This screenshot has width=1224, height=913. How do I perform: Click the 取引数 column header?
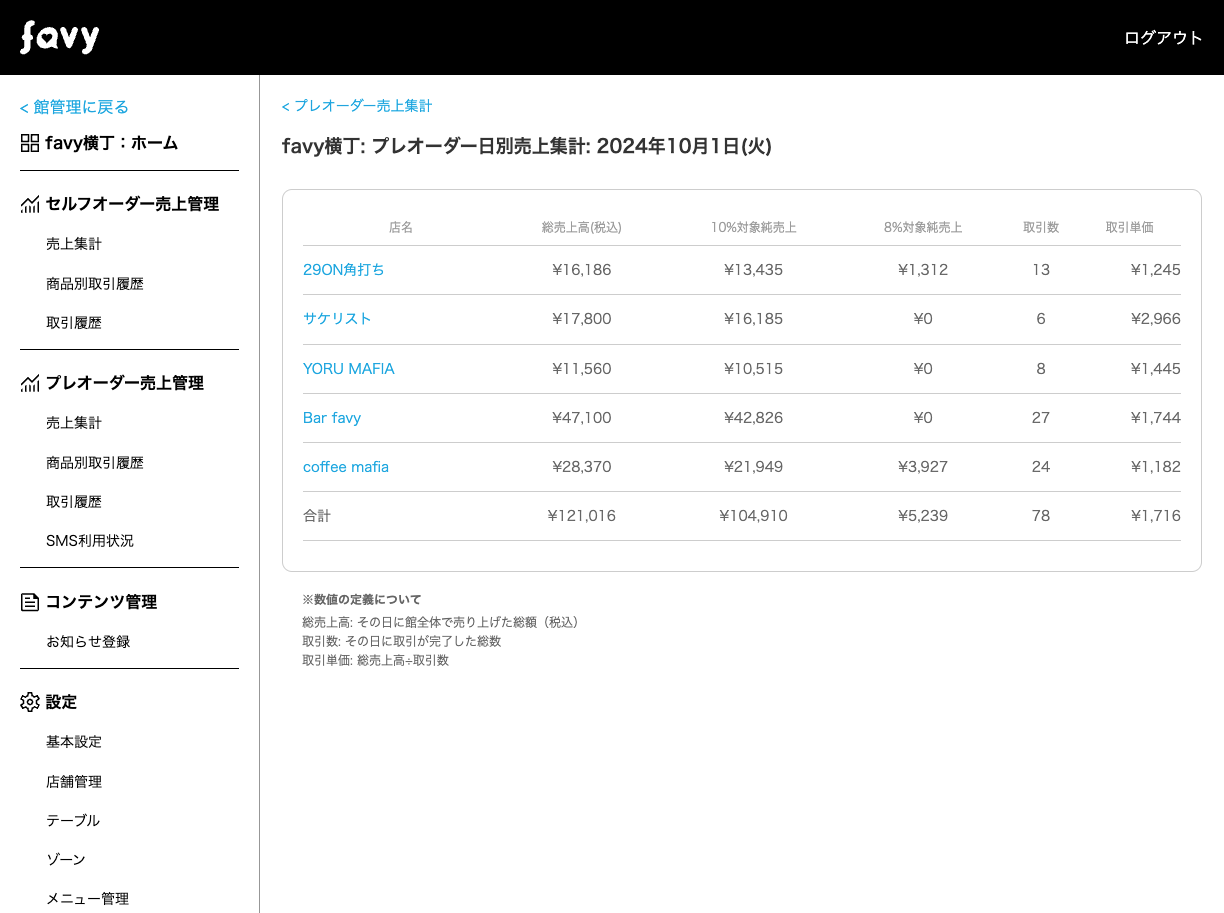tap(1041, 228)
